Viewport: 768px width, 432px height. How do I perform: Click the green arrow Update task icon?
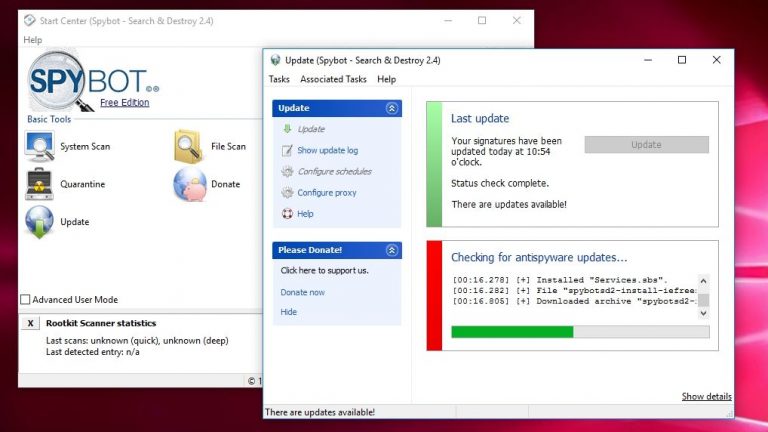click(x=288, y=129)
